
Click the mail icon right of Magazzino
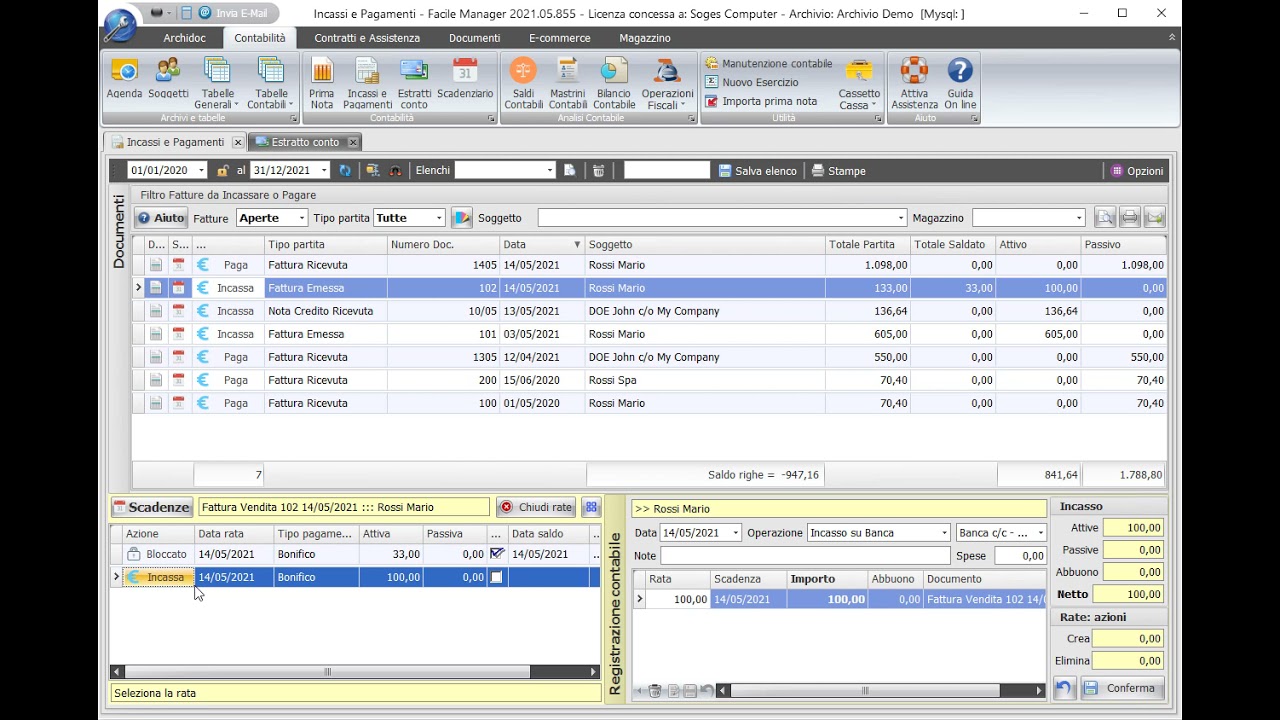coord(1155,218)
